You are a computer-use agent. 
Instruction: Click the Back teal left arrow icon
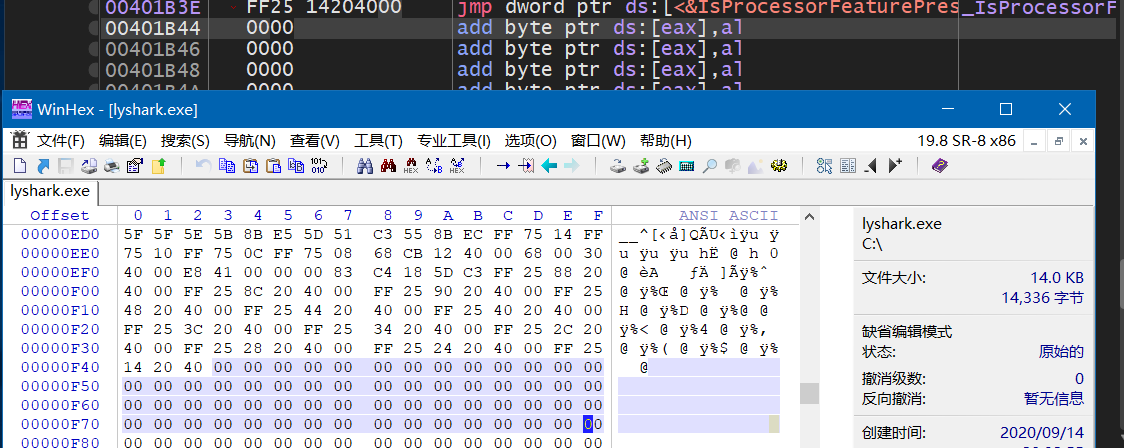click(x=549, y=166)
